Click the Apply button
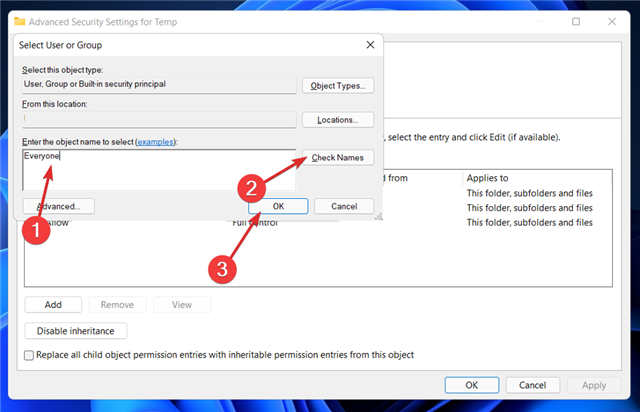 (594, 385)
